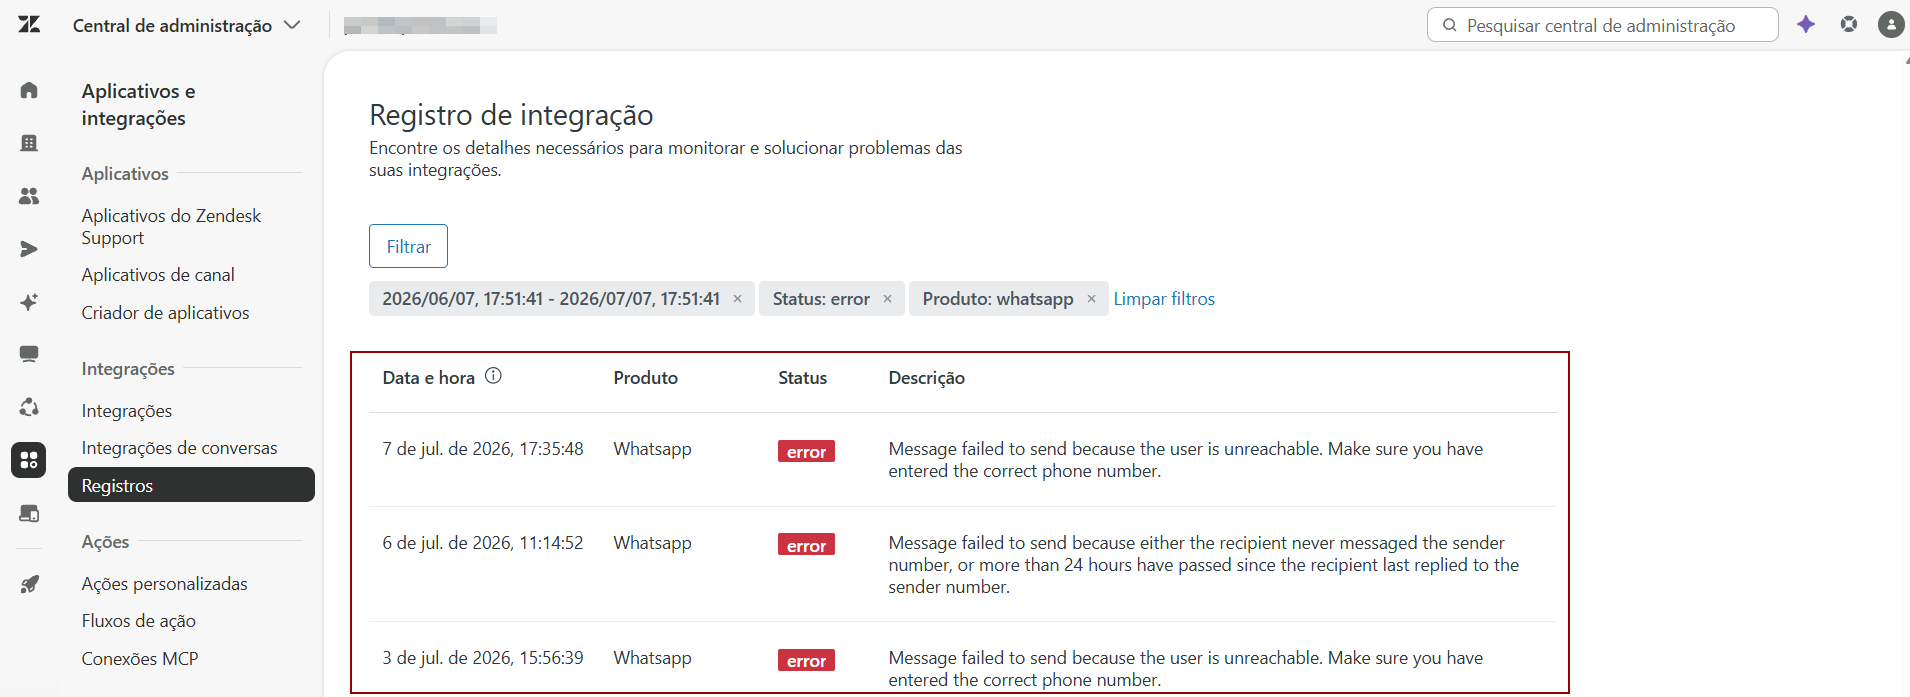Open the People icon in the left rail
Screen dimensions: 1910x697
[x=29, y=196]
